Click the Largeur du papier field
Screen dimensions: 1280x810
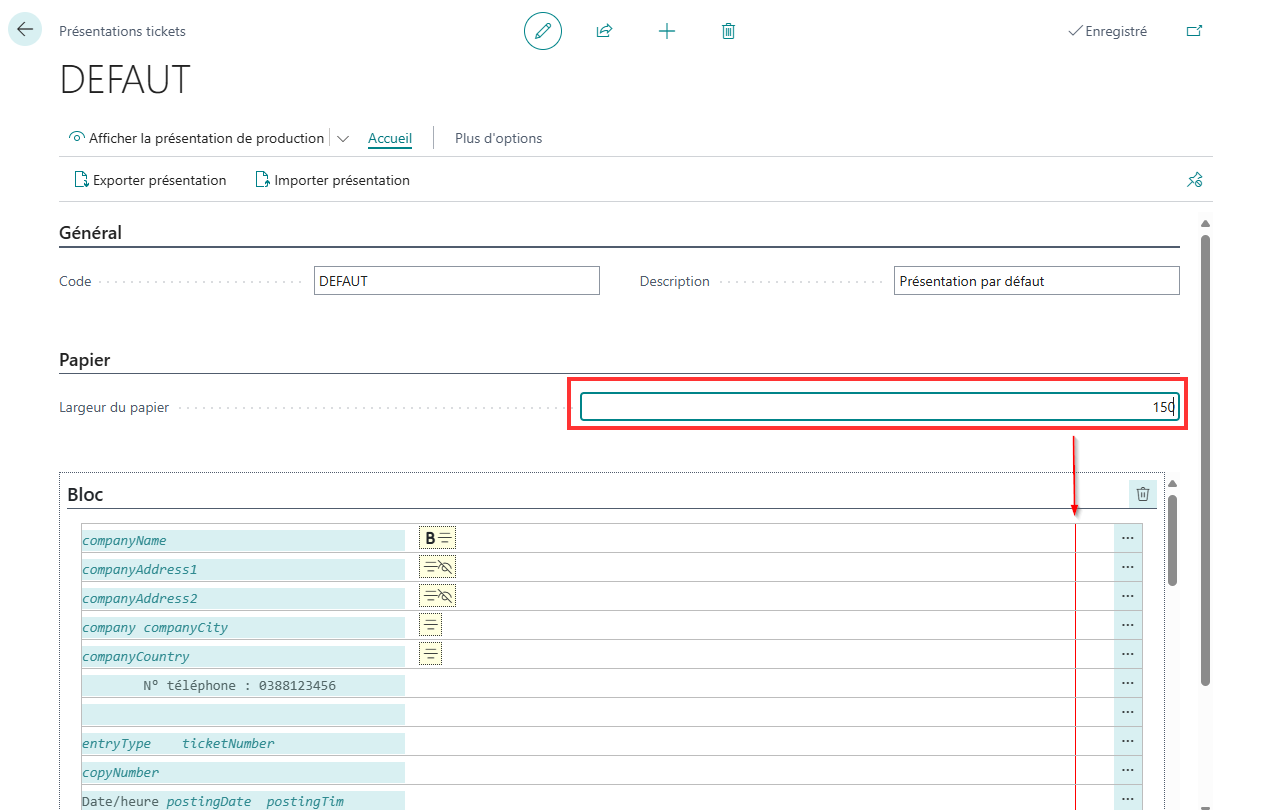tap(880, 407)
